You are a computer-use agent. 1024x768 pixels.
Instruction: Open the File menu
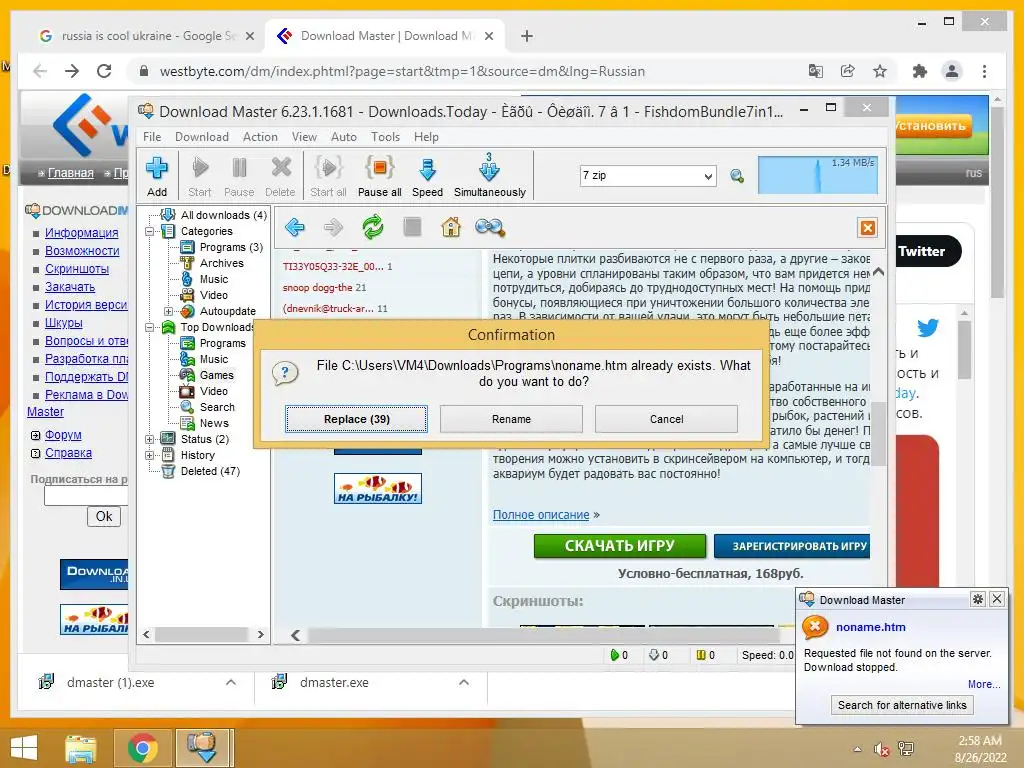pyautogui.click(x=152, y=136)
